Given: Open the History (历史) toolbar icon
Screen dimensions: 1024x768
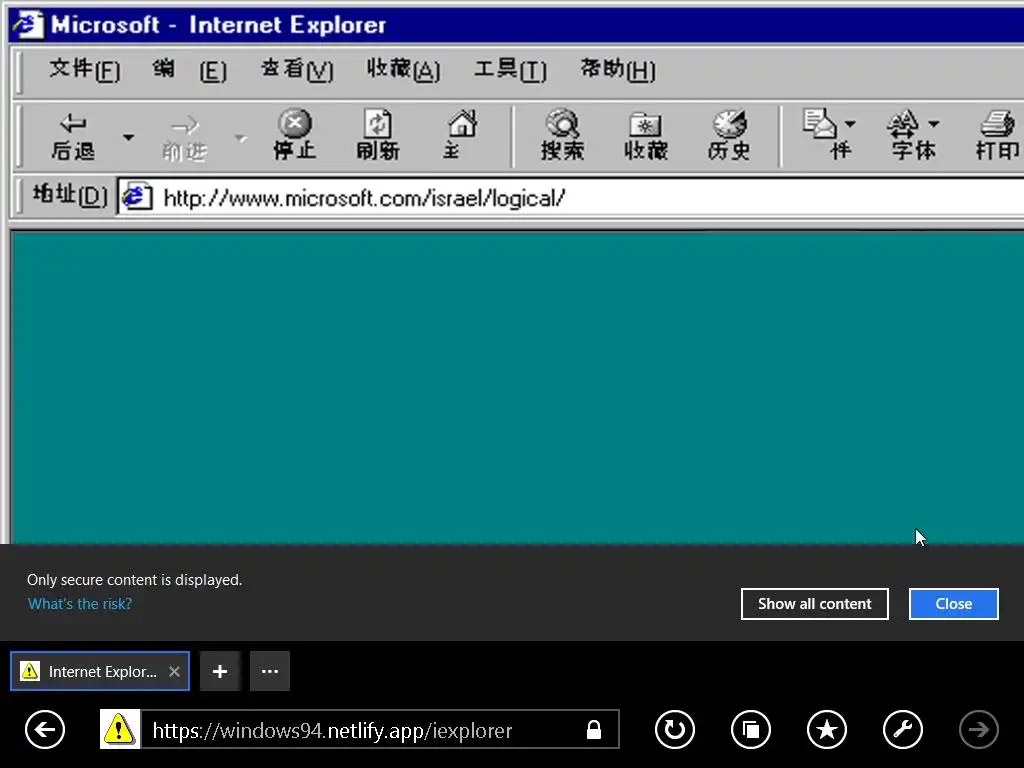Looking at the screenshot, I should tap(729, 135).
